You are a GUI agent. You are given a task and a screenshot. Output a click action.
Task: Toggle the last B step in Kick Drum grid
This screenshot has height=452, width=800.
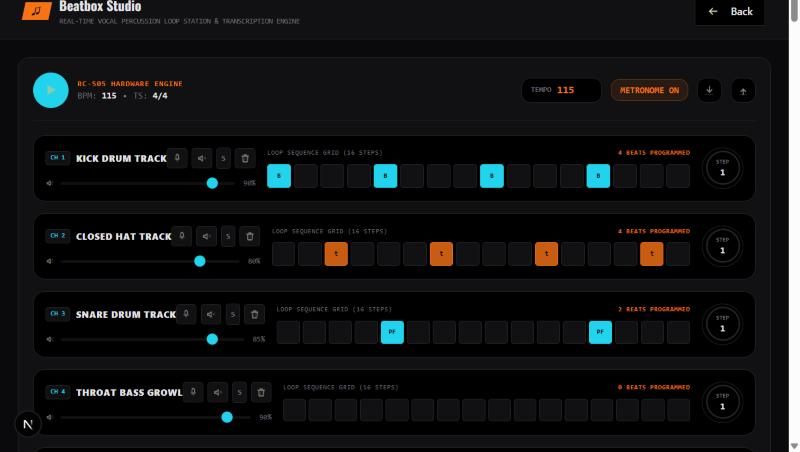click(x=598, y=176)
